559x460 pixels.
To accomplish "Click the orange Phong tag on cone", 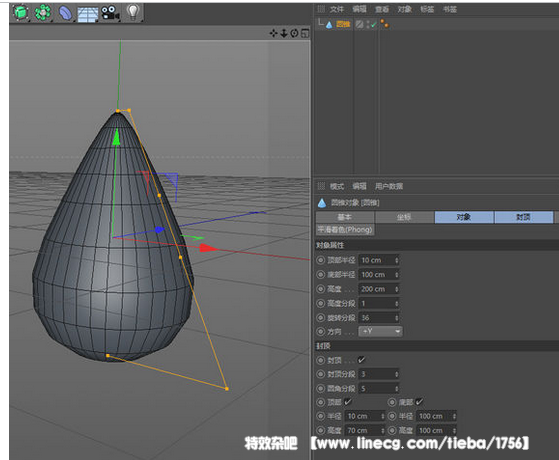I will [x=384, y=24].
